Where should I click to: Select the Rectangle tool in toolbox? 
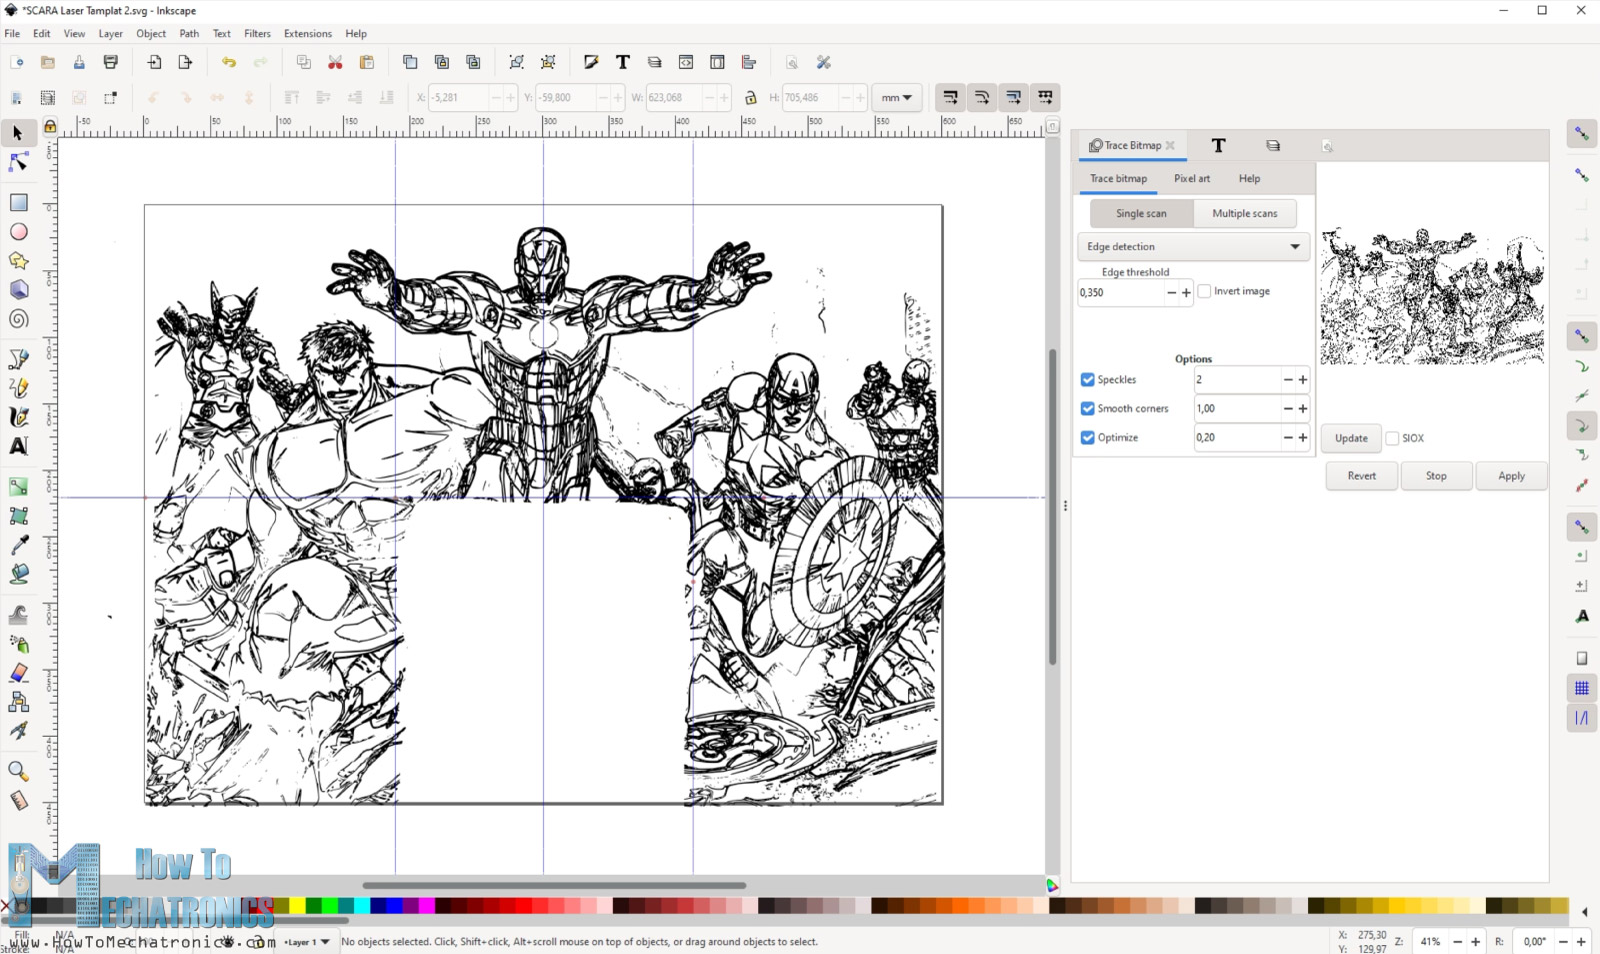click(18, 203)
